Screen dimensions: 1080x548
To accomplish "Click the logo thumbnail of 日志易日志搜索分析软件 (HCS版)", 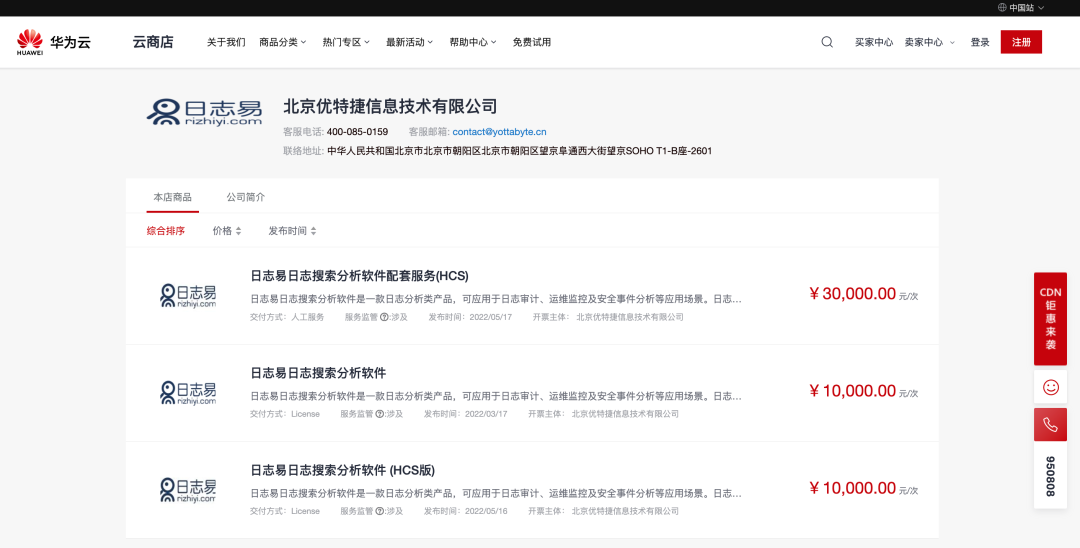I will coord(188,490).
